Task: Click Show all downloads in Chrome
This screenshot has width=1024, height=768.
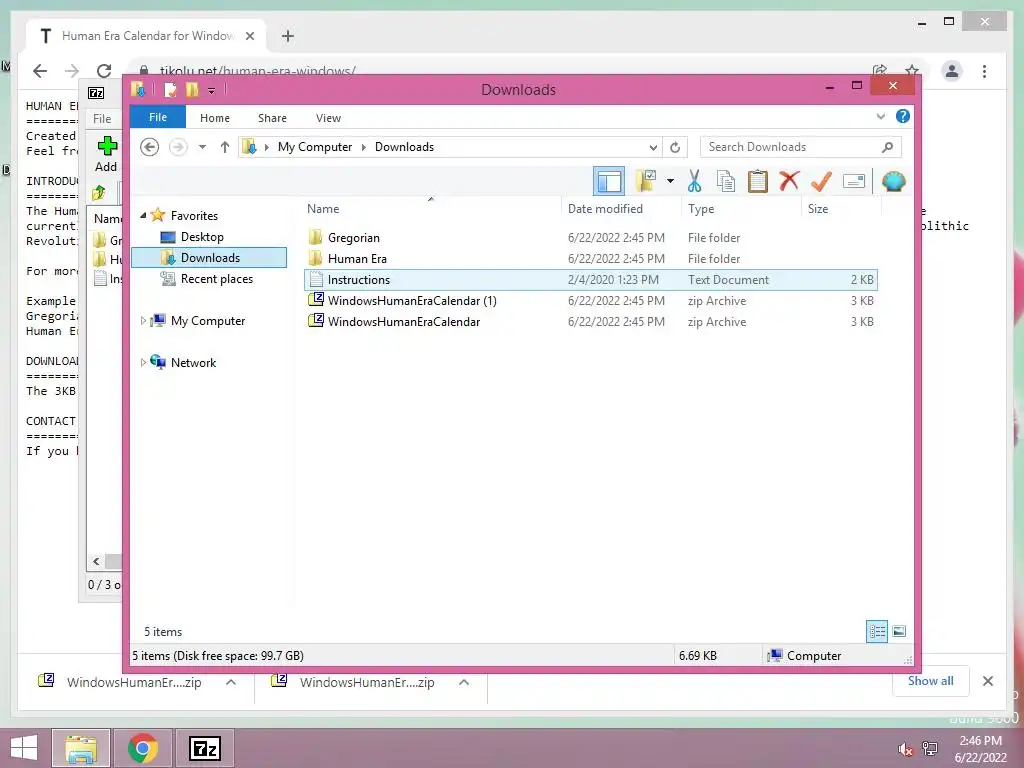Action: 931,681
